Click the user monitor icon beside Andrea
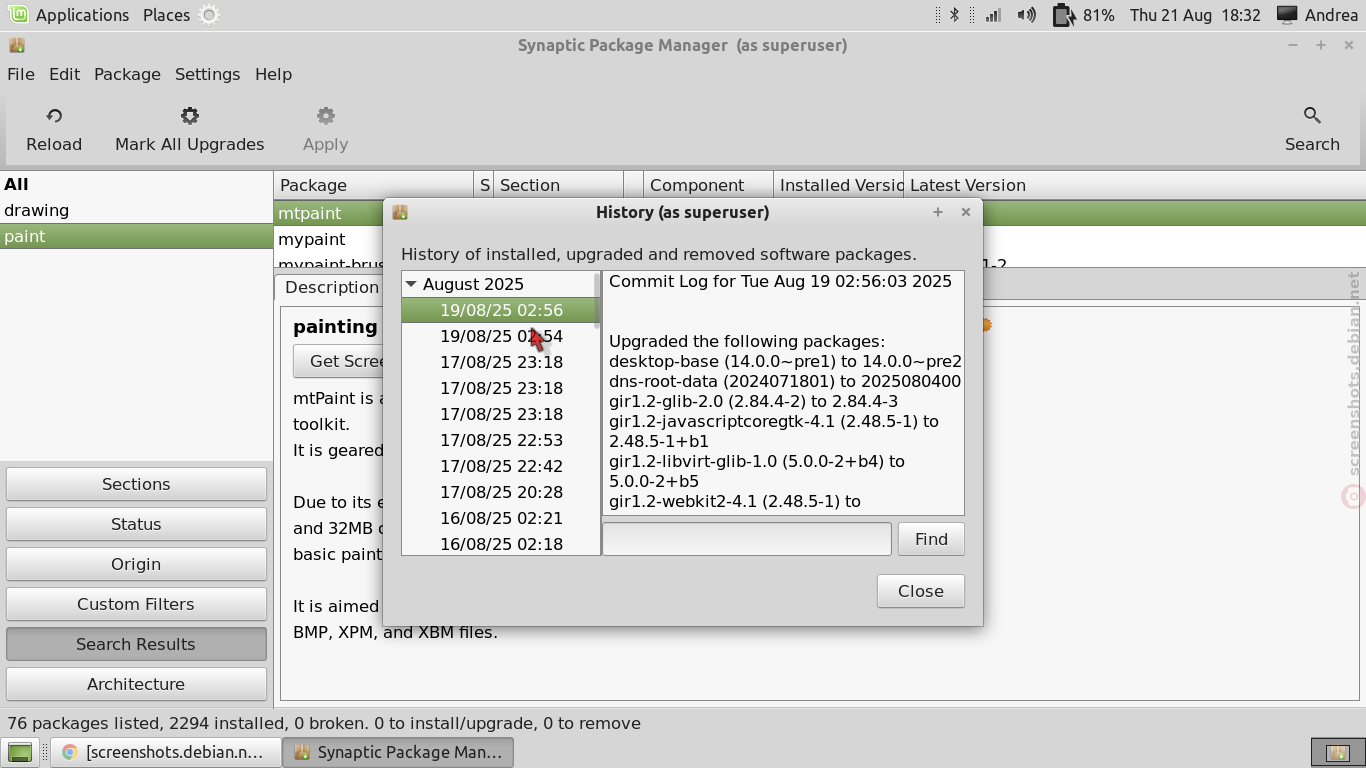The height and width of the screenshot is (768, 1366). [x=1287, y=15]
